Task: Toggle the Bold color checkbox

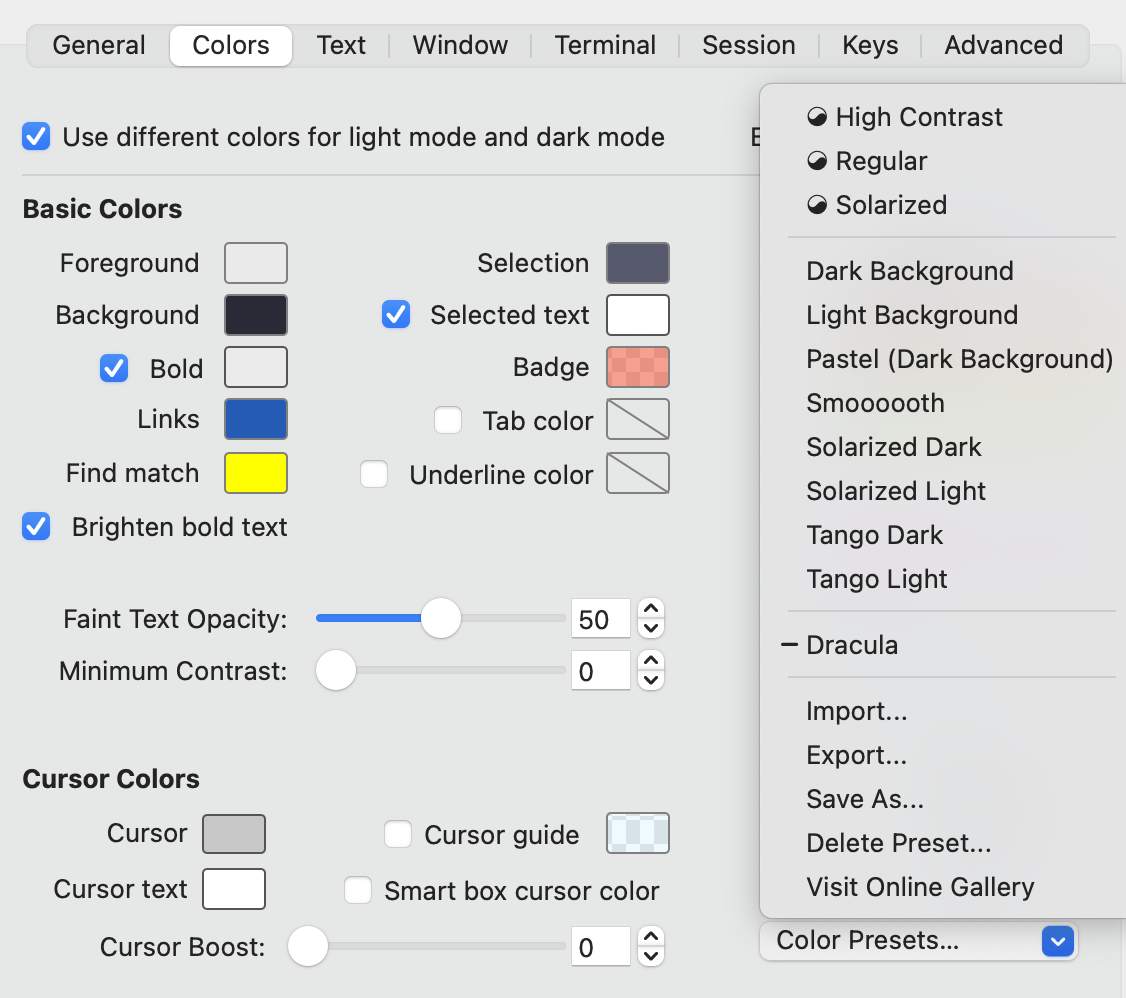Action: tap(113, 368)
